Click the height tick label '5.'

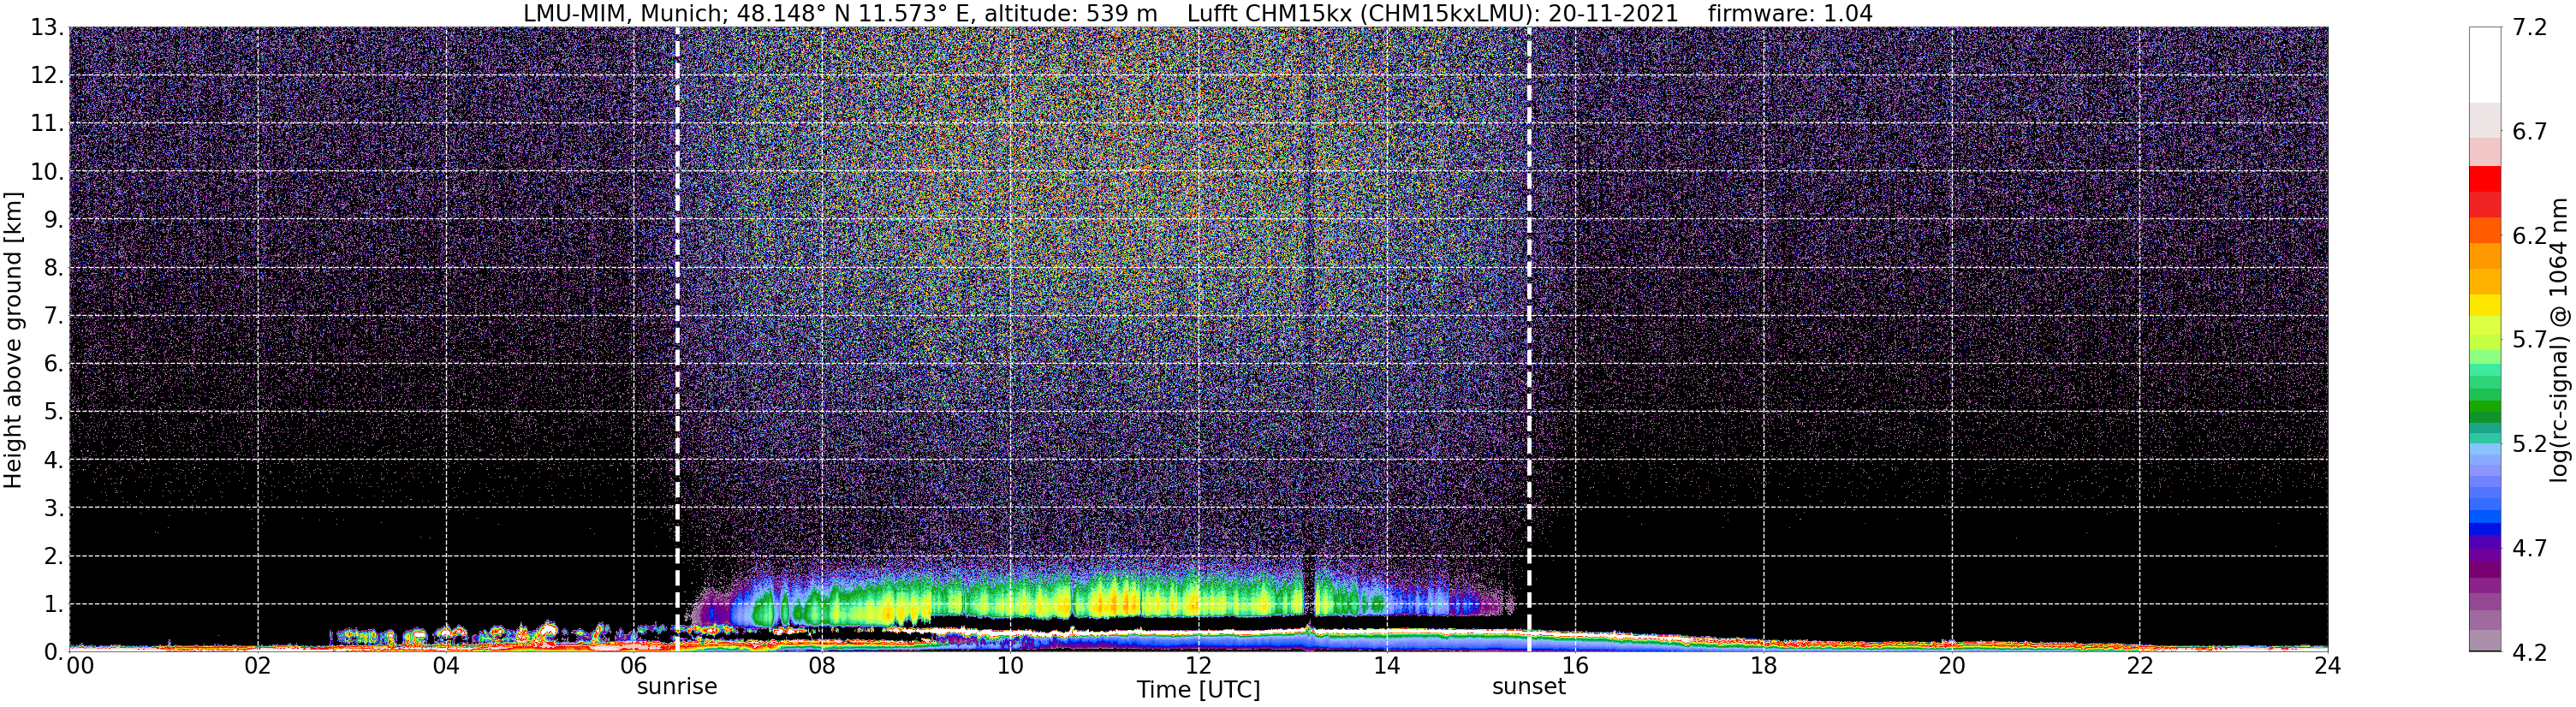[54, 412]
